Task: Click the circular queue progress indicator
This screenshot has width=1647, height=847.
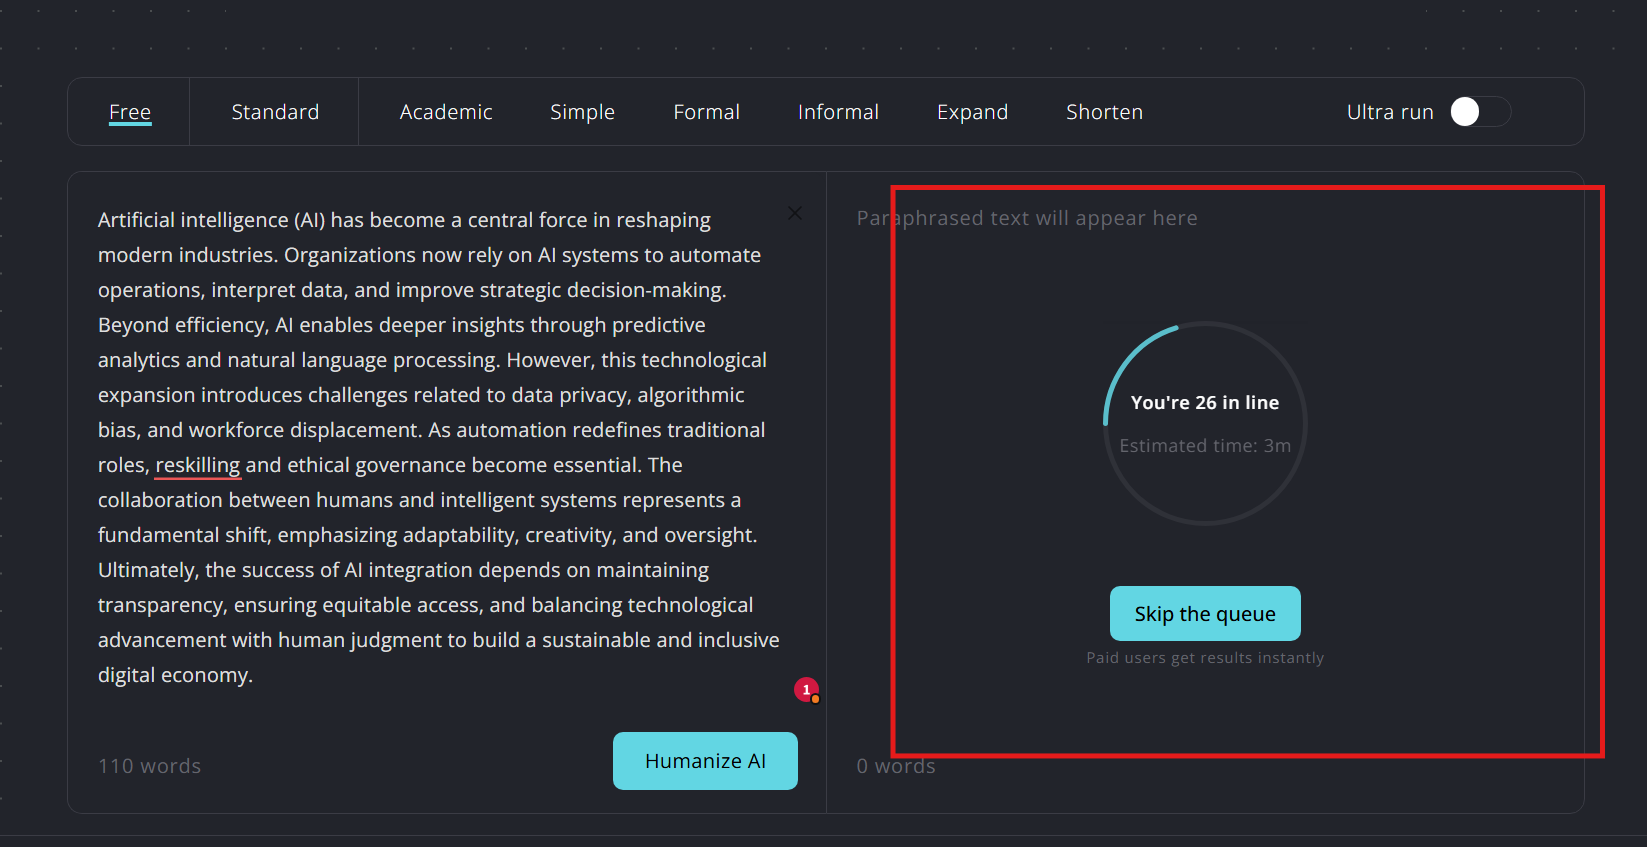Action: pos(1205,423)
